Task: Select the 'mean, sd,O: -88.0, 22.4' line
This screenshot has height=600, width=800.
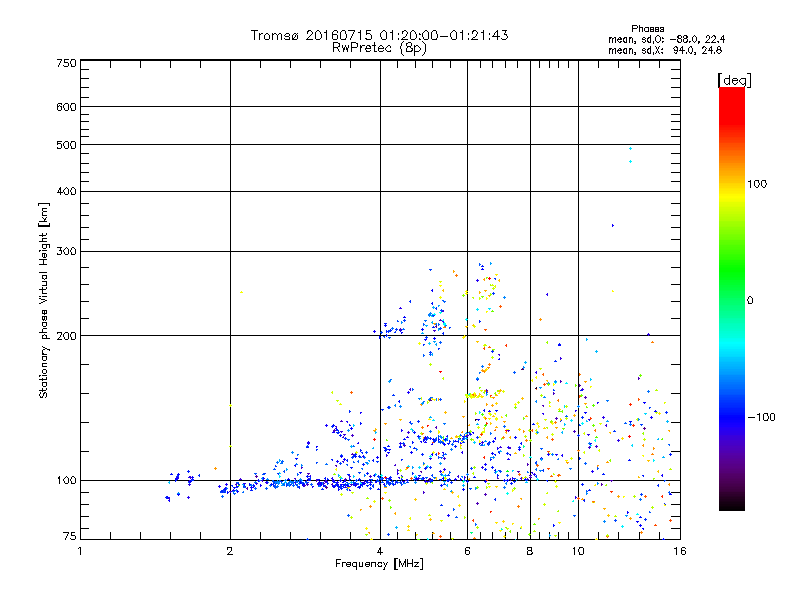Action: [x=666, y=39]
